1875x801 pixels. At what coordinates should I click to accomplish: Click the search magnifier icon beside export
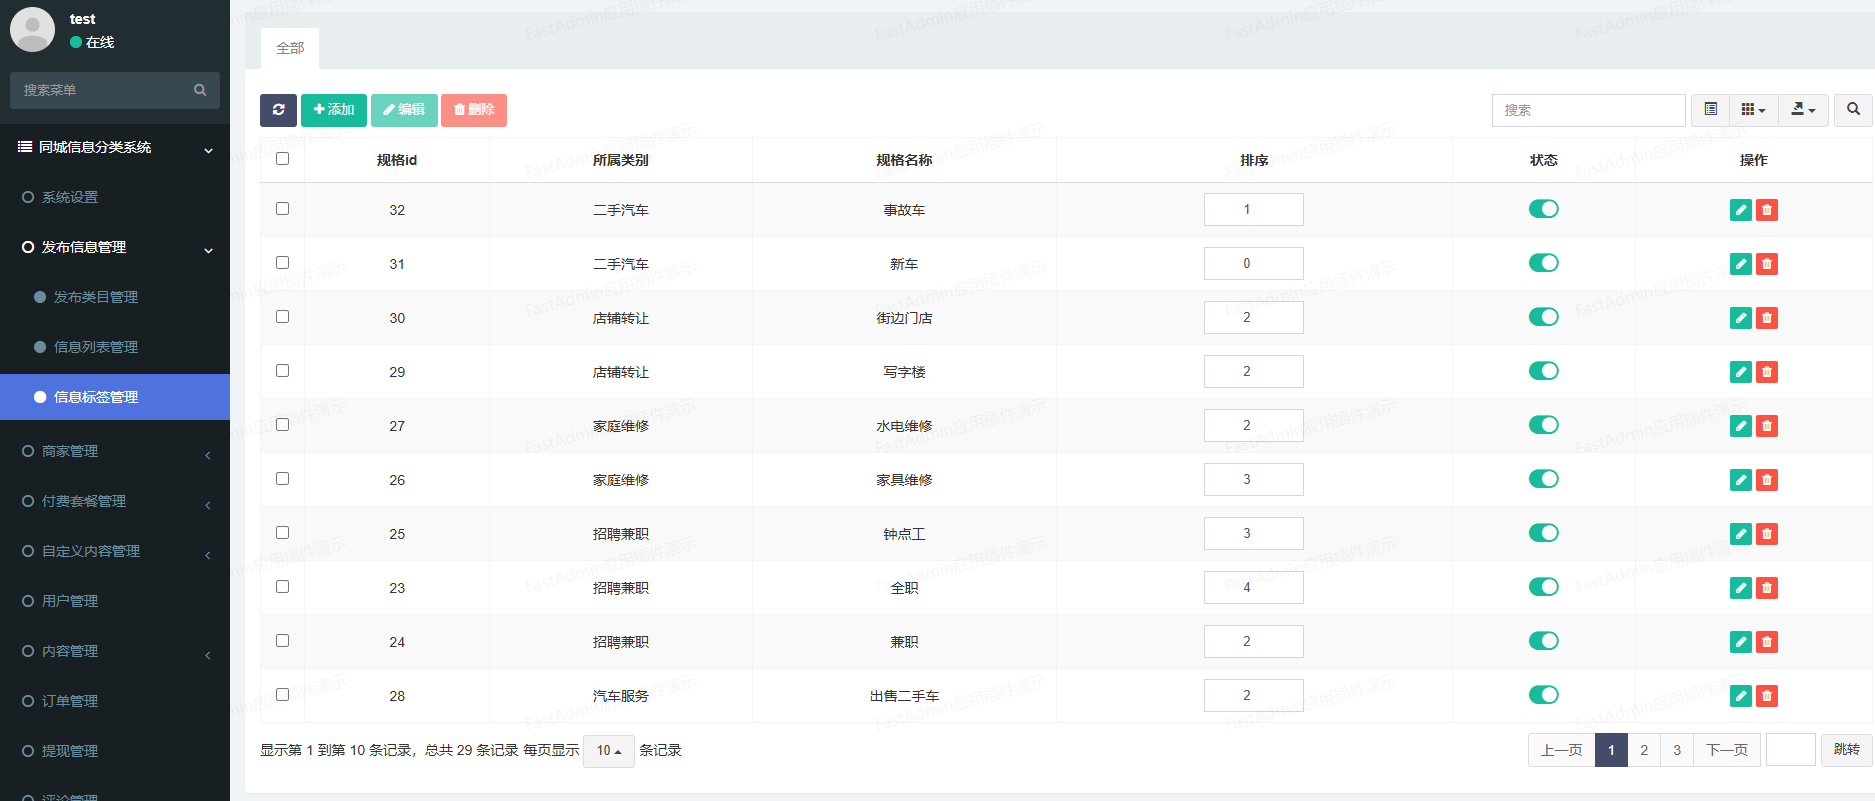coord(1853,110)
